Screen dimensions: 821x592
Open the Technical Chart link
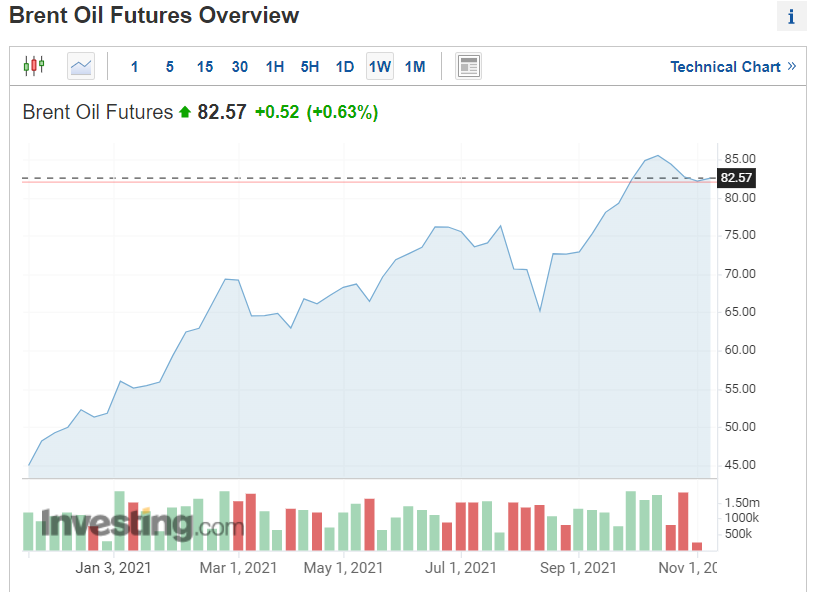(x=725, y=67)
